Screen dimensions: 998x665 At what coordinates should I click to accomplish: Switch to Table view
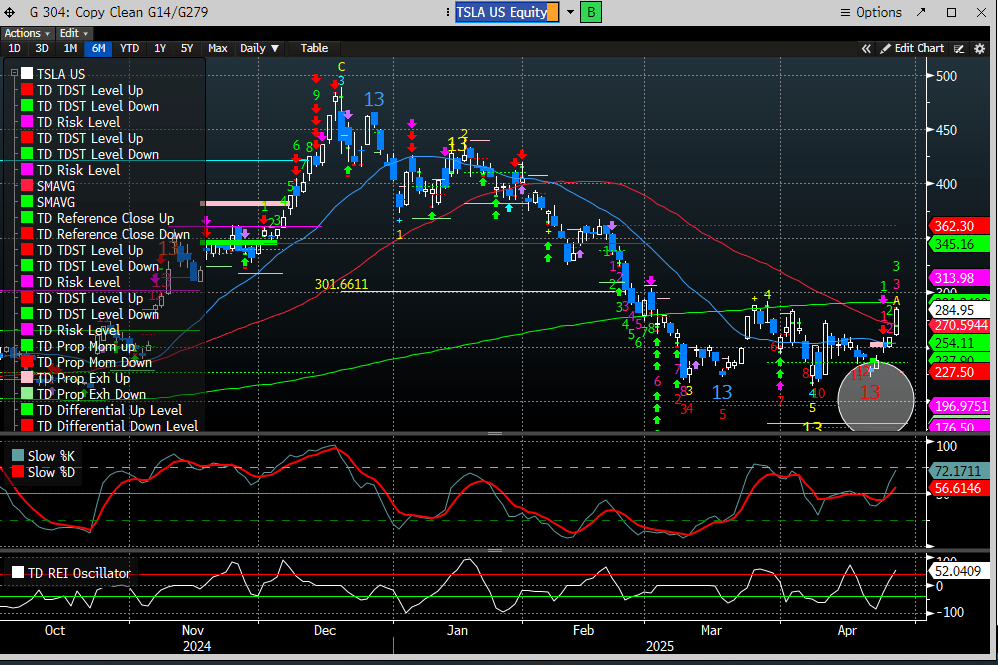[x=314, y=48]
